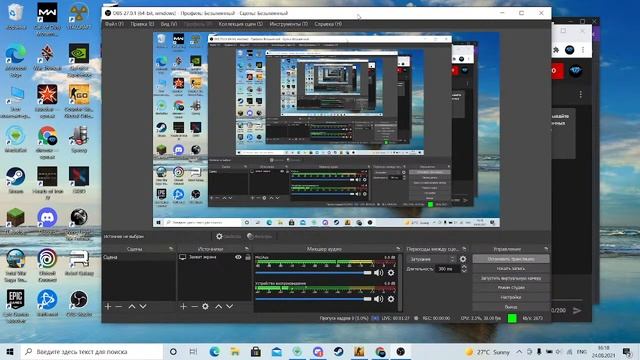
Task: Open the Scene Collection menu in OBS
Action: [x=240, y=24]
